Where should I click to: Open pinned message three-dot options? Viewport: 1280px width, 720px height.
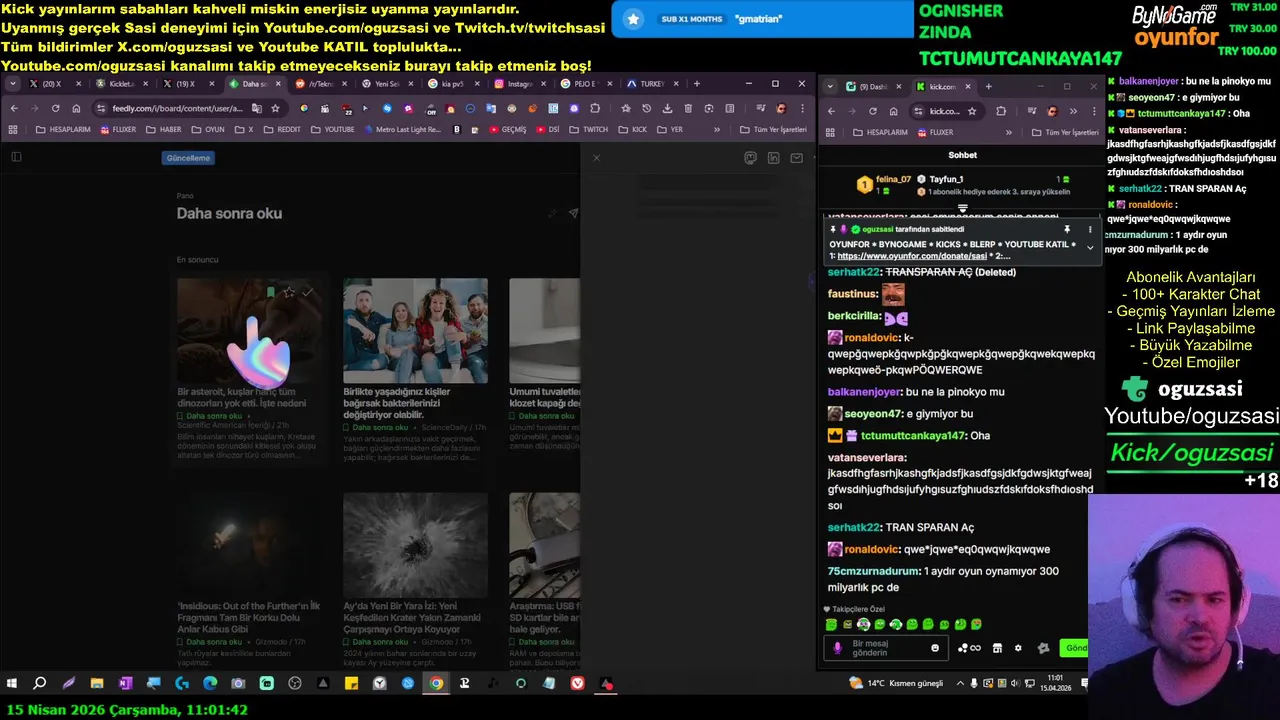1090,229
